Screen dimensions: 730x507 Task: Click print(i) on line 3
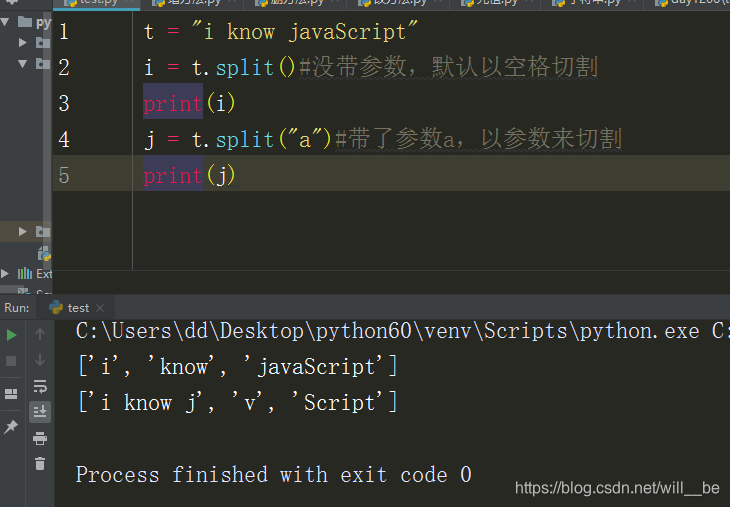coord(189,103)
